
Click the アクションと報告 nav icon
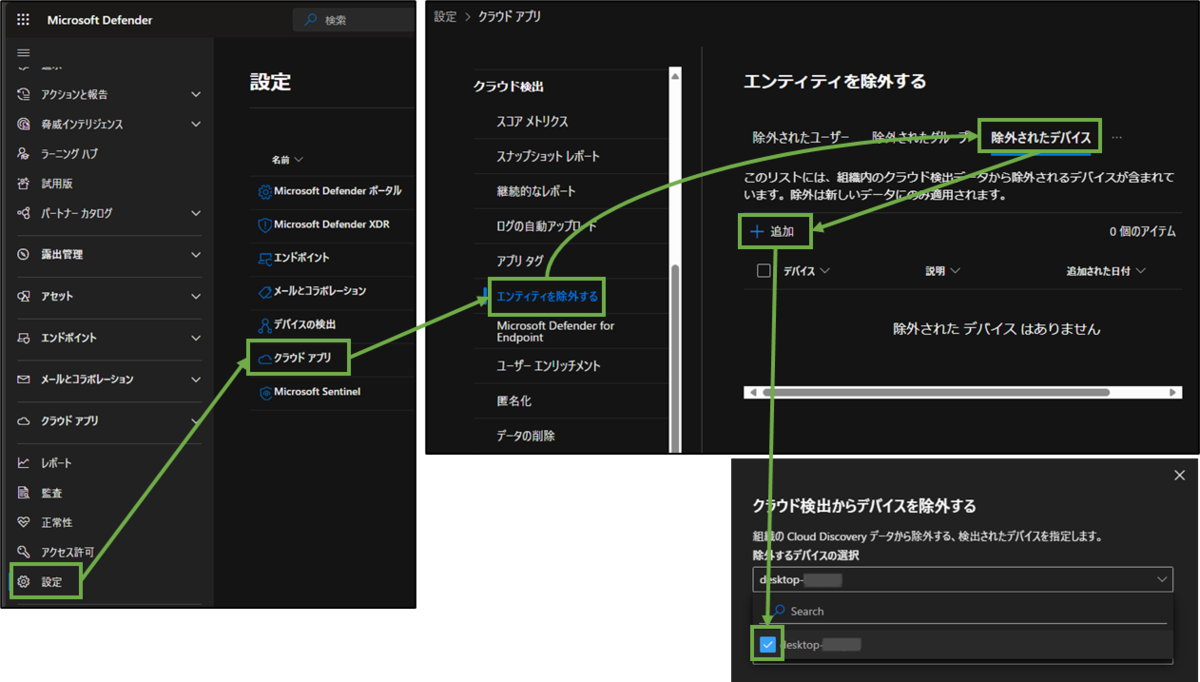[x=24, y=95]
